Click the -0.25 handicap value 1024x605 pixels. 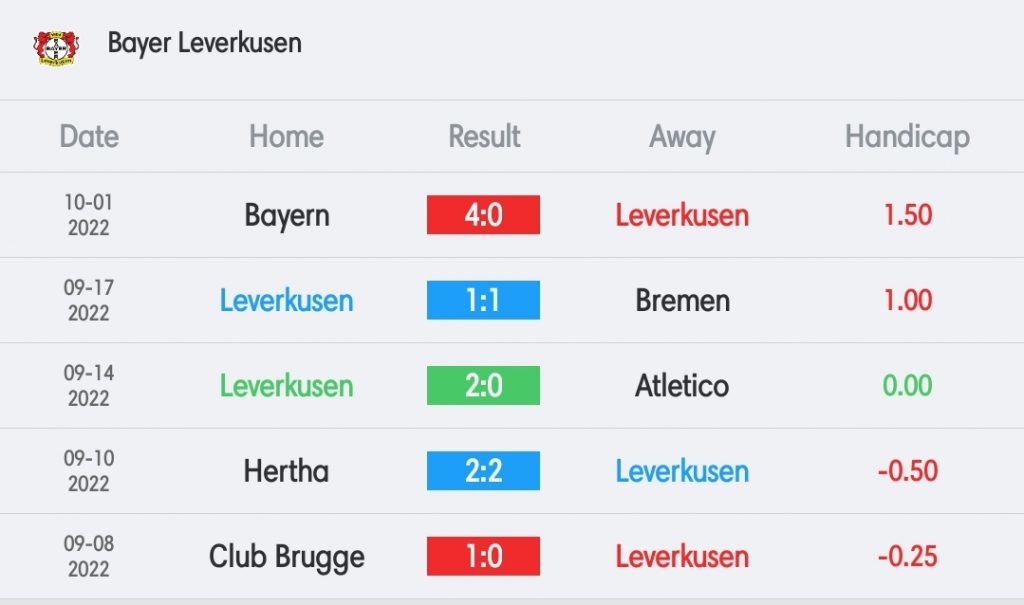[908, 556]
